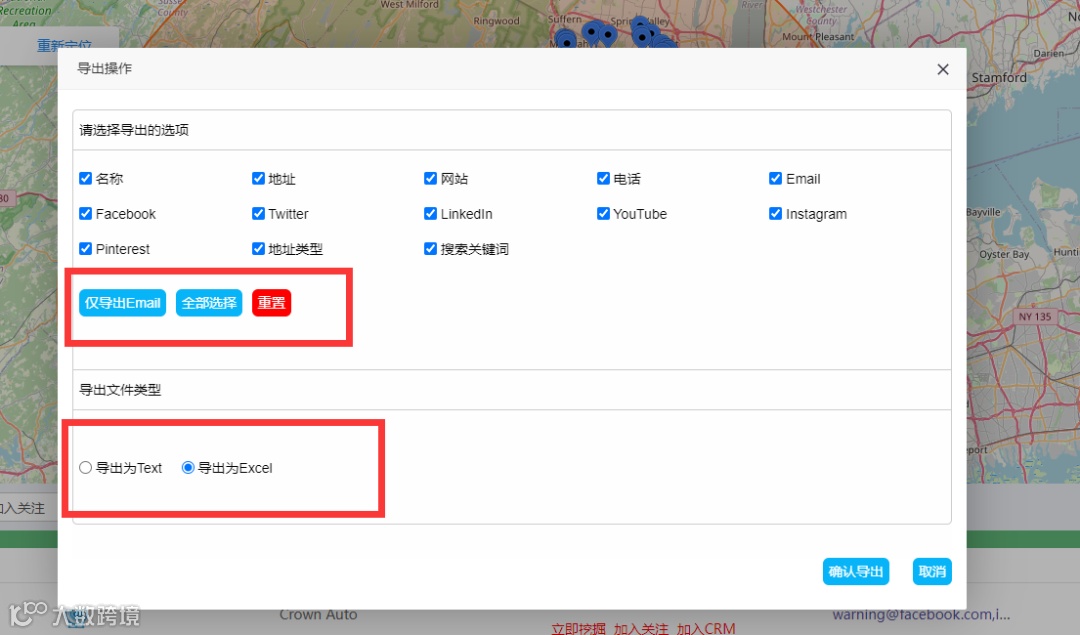This screenshot has width=1080, height=635.
Task: Click the 加入CRM link
Action: [x=706, y=628]
